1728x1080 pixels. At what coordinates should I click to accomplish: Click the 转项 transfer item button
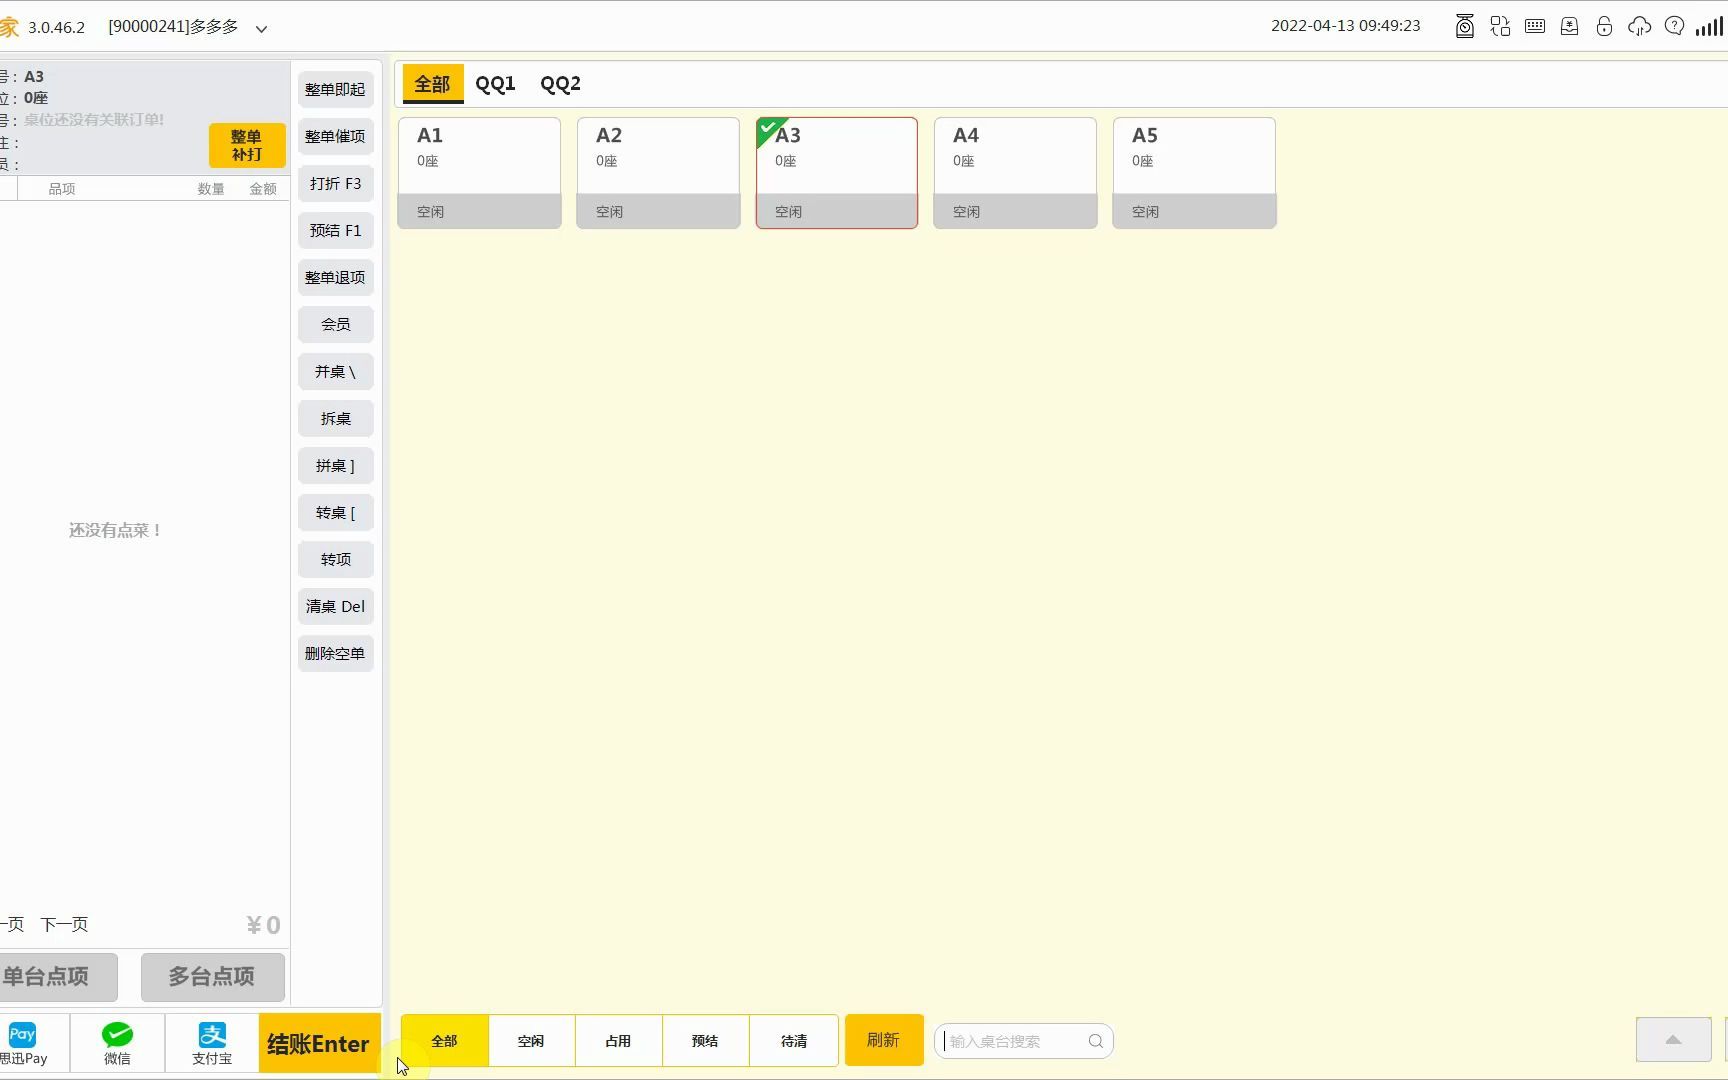pyautogui.click(x=336, y=559)
